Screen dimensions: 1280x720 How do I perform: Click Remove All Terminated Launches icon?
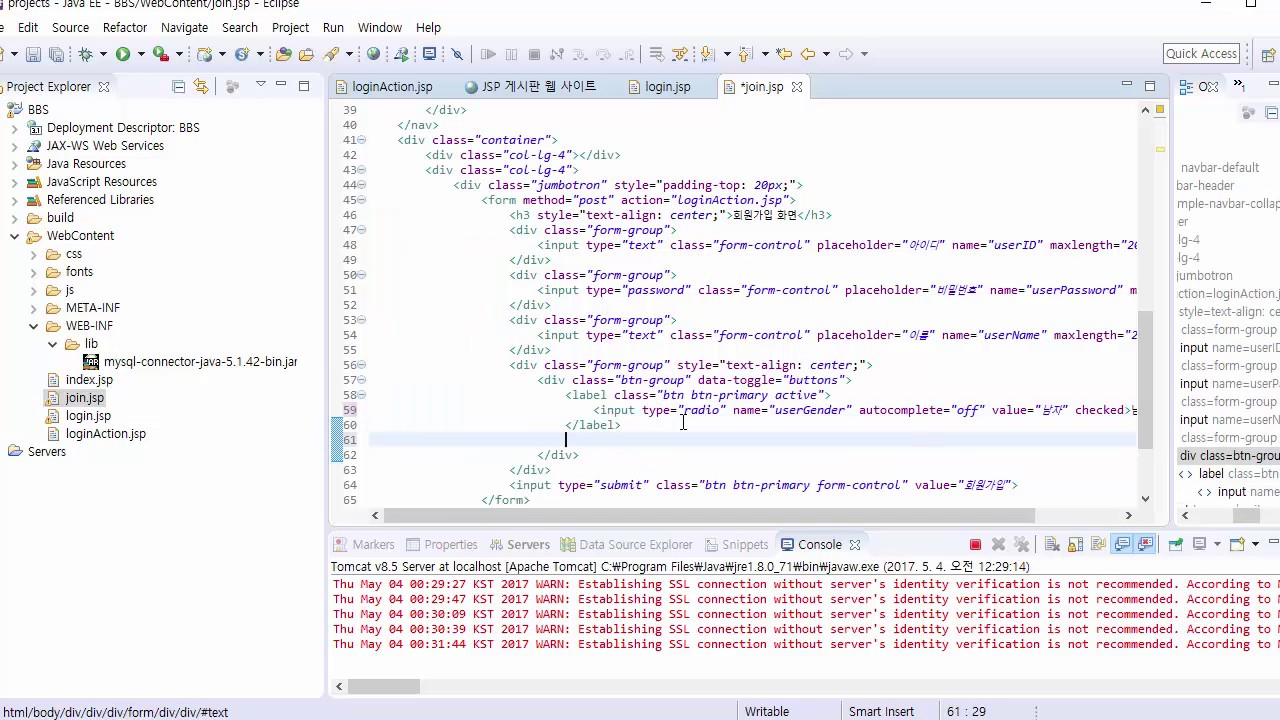click(1021, 545)
